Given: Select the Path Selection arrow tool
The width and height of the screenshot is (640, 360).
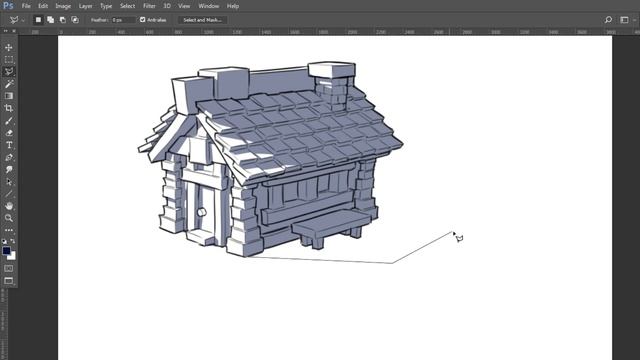Looking at the screenshot, I should (9, 182).
